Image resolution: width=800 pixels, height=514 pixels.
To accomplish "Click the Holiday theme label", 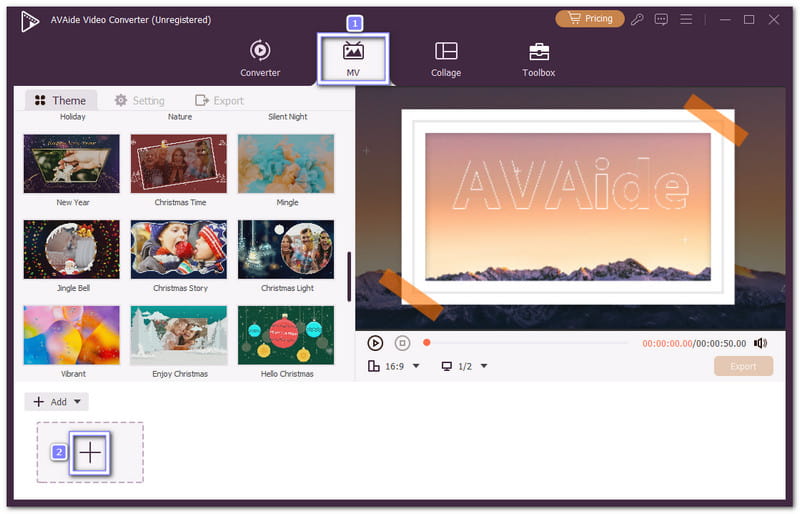I will click(x=72, y=117).
